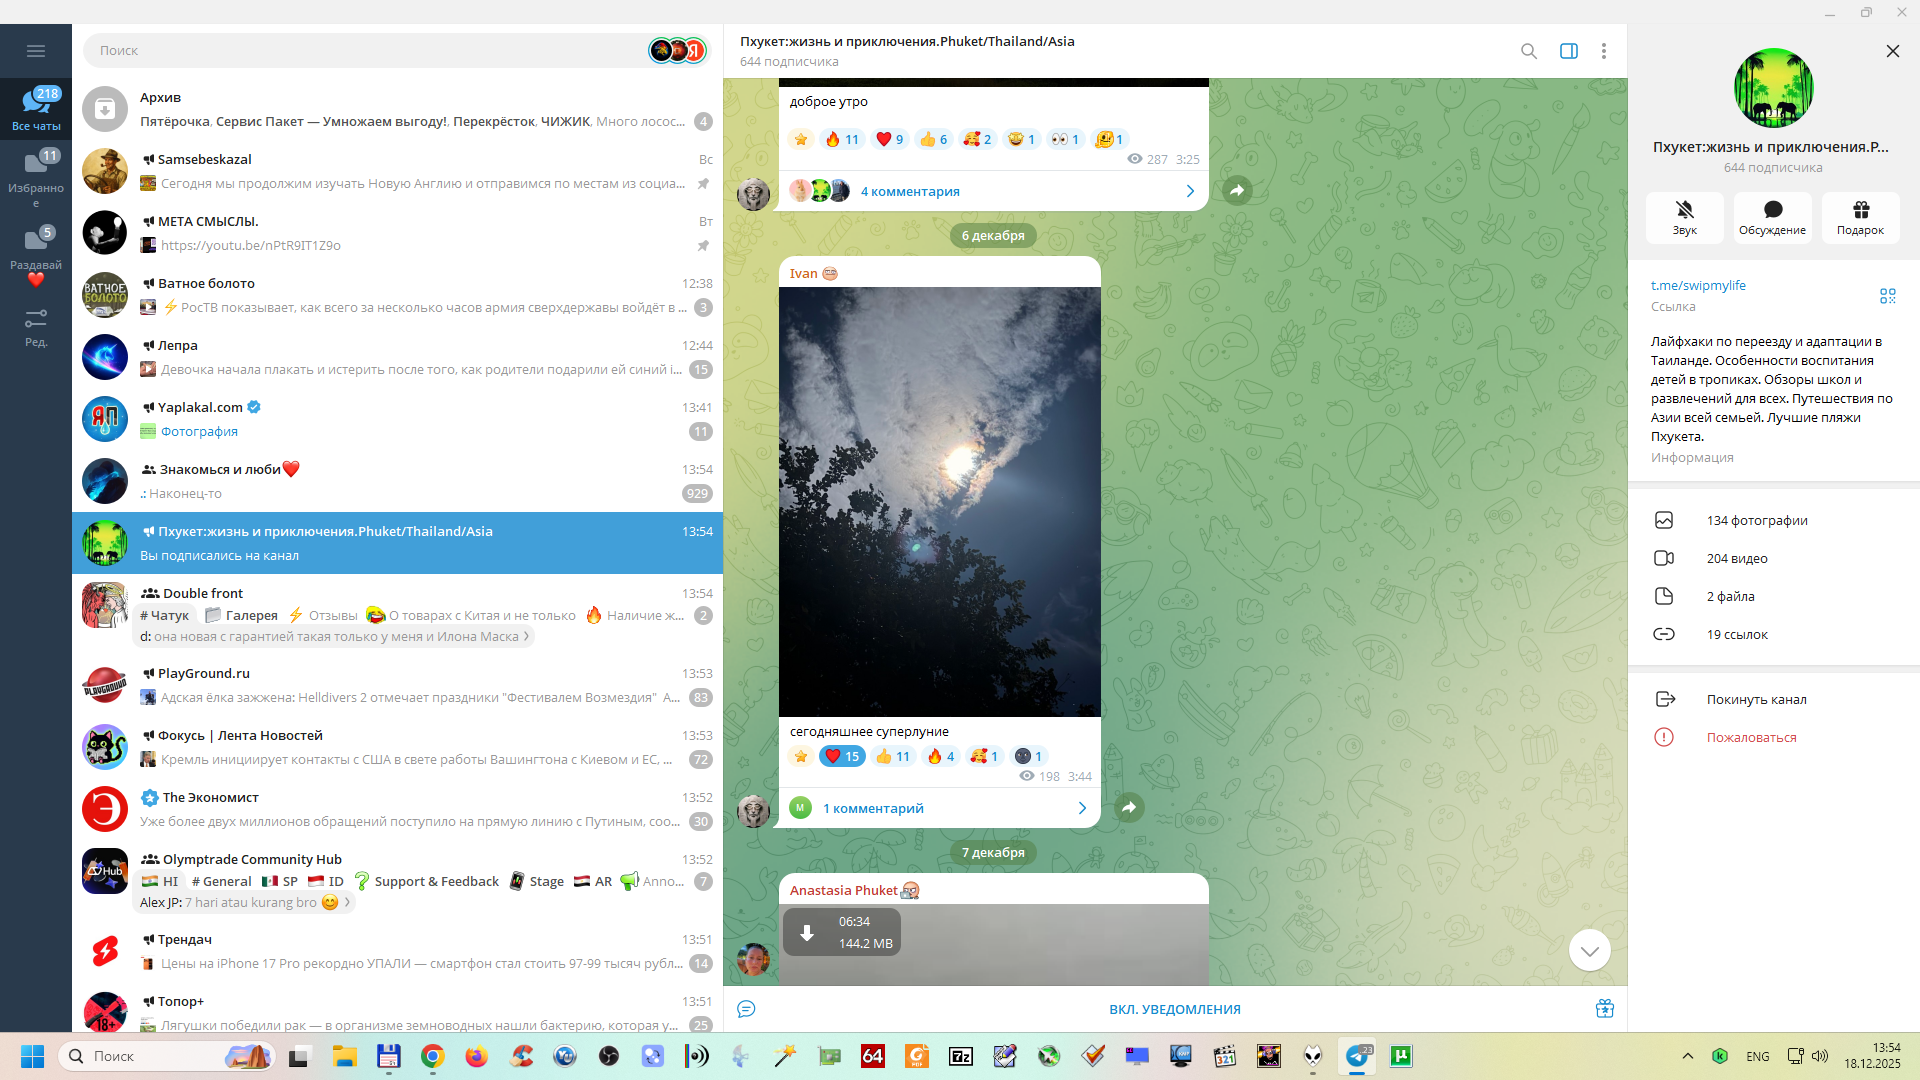The image size is (1920, 1080).
Task: Expand the 4 комментария thread
Action: tap(910, 191)
